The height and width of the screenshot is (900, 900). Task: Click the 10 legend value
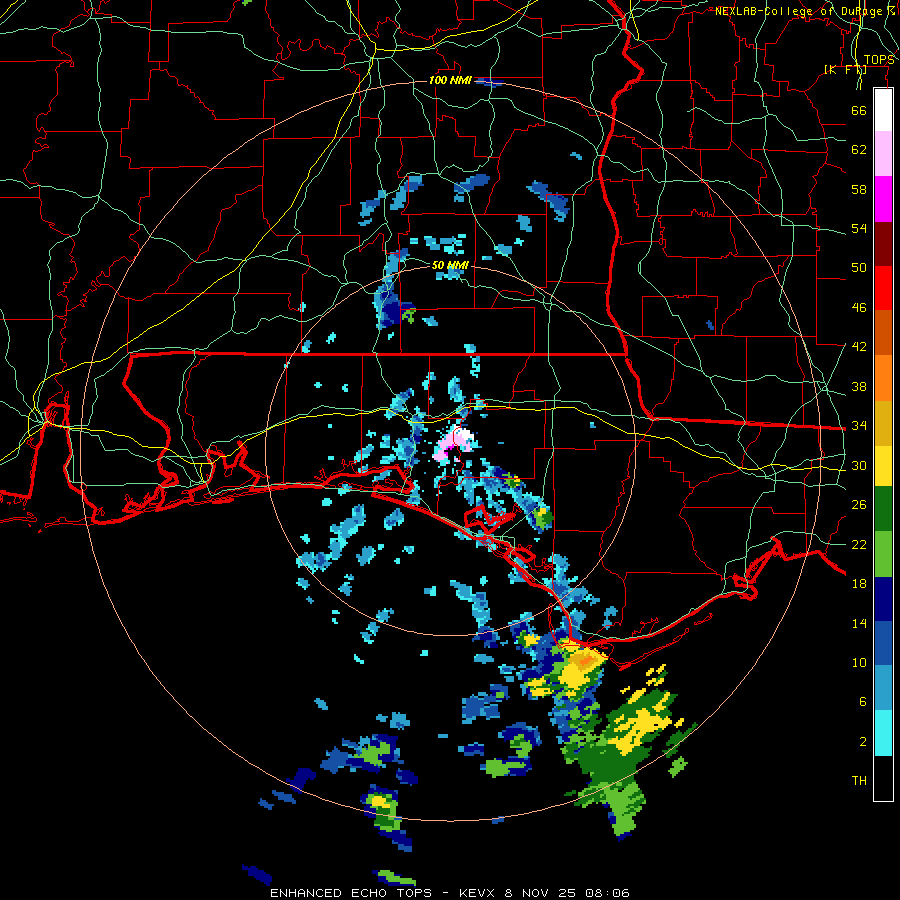point(859,662)
